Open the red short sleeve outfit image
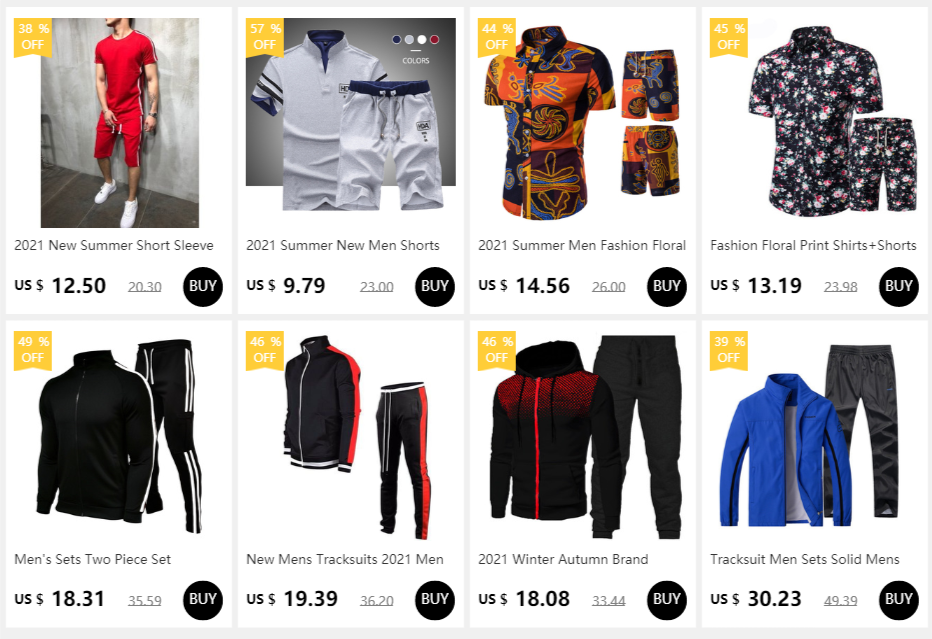Screen dimensions: 932x639 click(x=119, y=122)
